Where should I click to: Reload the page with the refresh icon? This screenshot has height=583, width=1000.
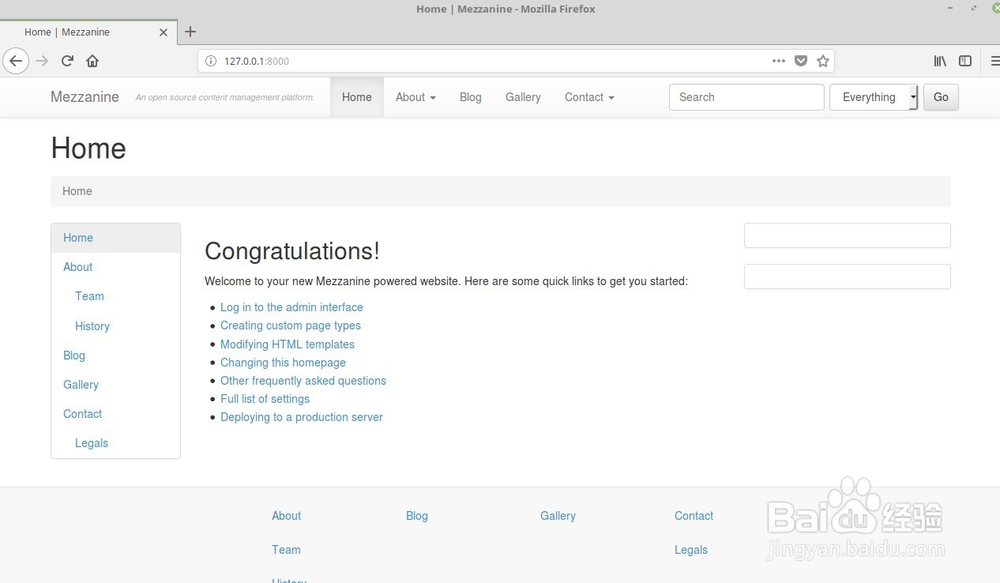tap(67, 61)
